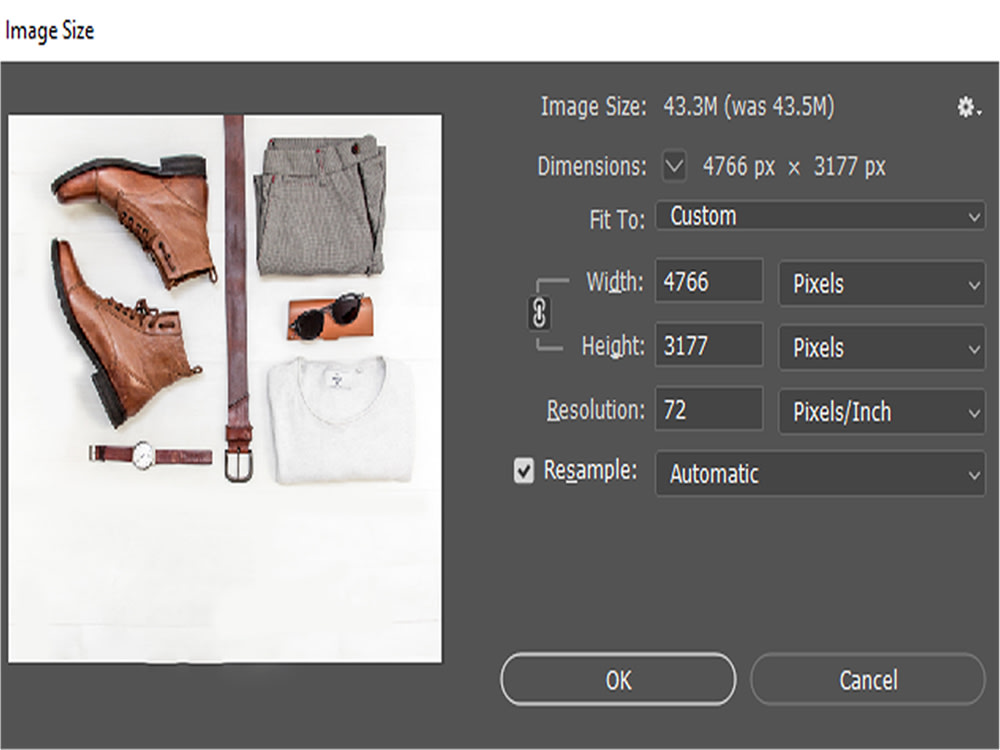Open the Fit To Custom dropdown
1000x750 pixels.
pyautogui.click(x=820, y=216)
